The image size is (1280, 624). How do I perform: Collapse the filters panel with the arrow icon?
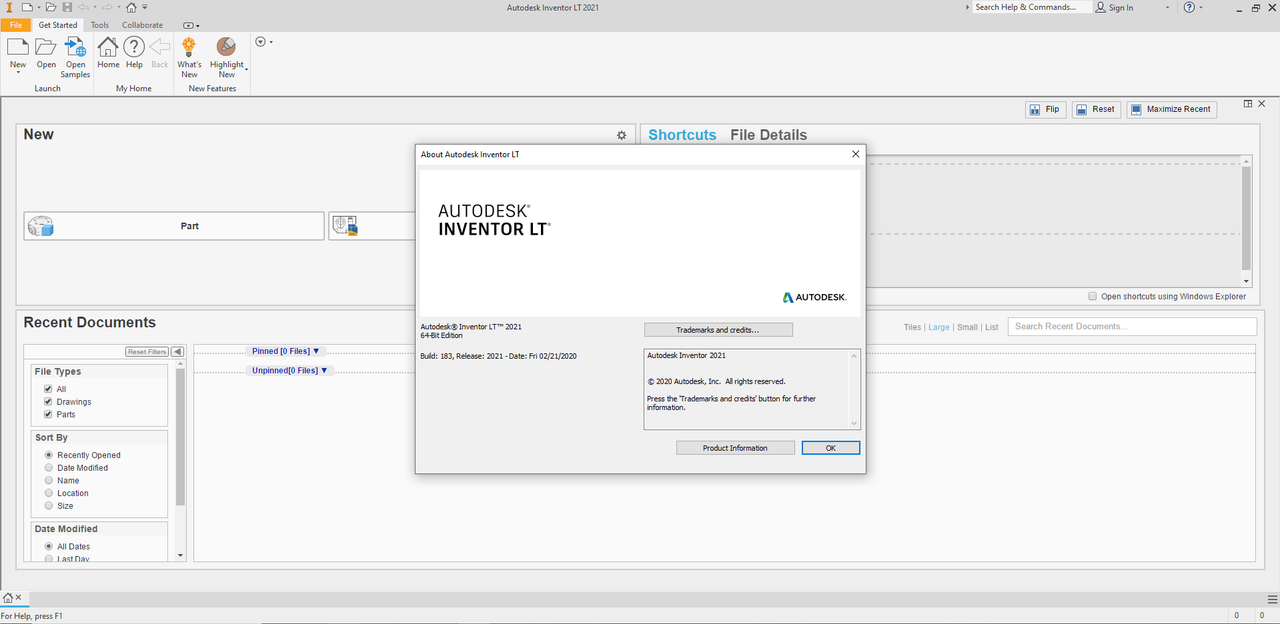(x=177, y=352)
